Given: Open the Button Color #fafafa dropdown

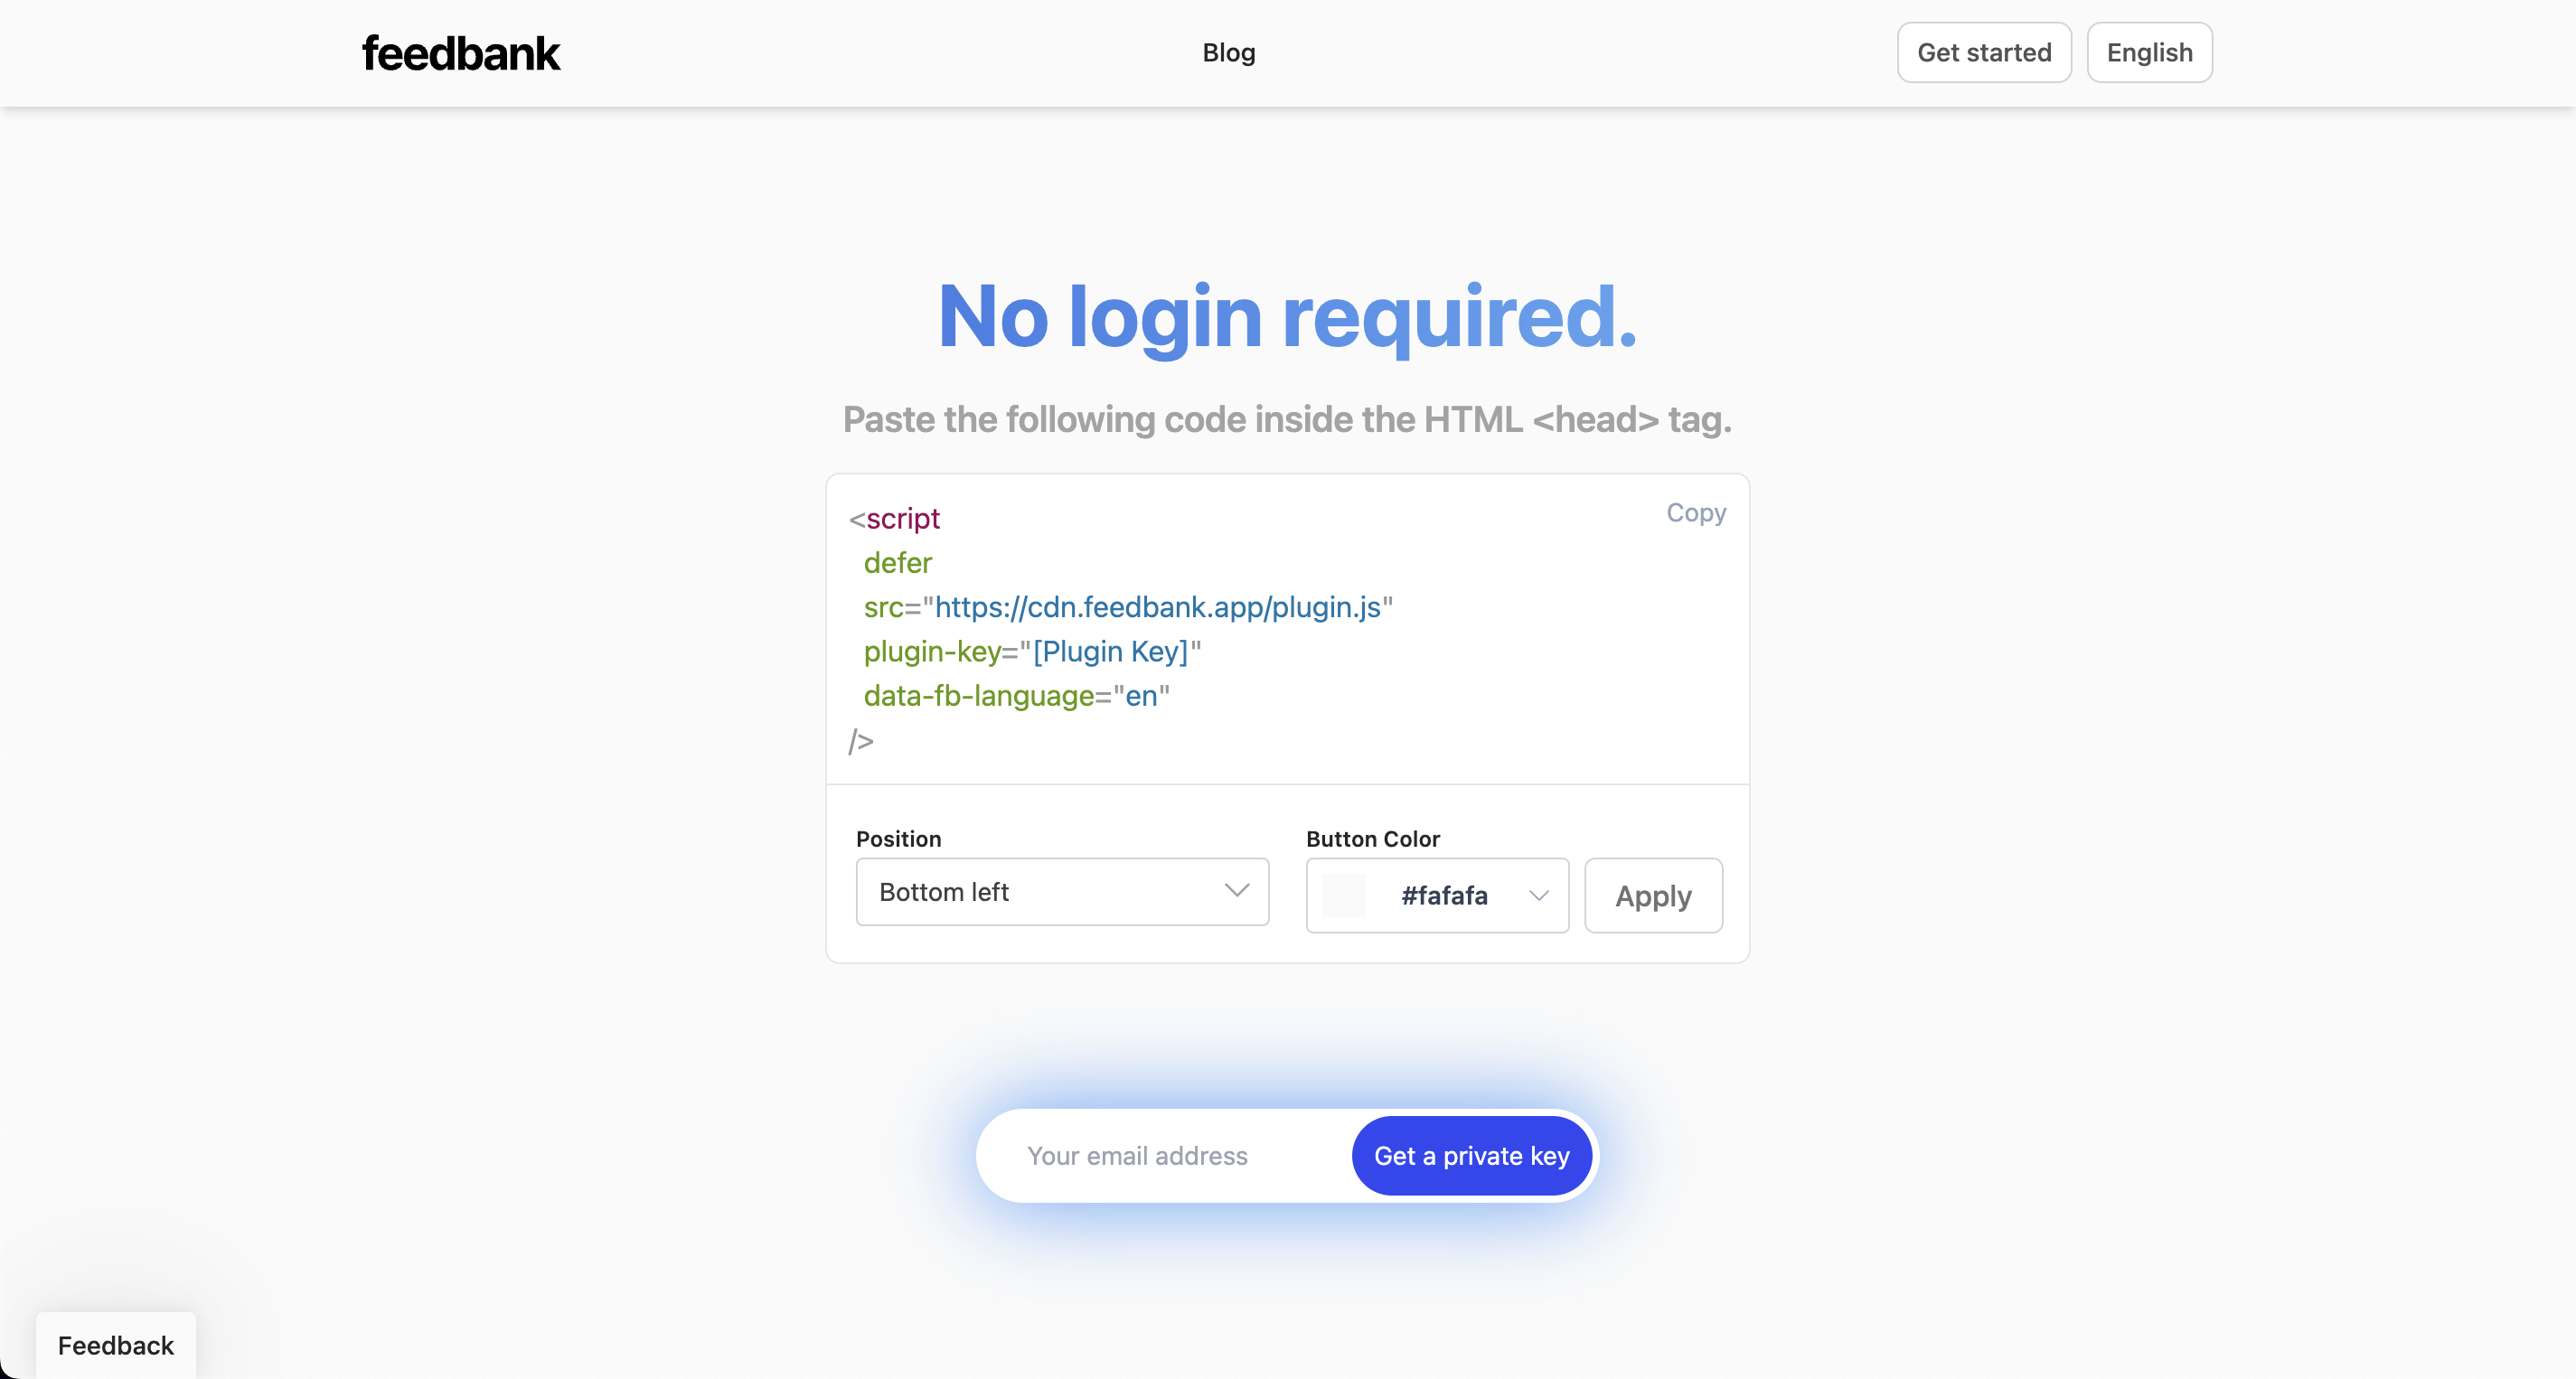Looking at the screenshot, I should click(x=1437, y=895).
